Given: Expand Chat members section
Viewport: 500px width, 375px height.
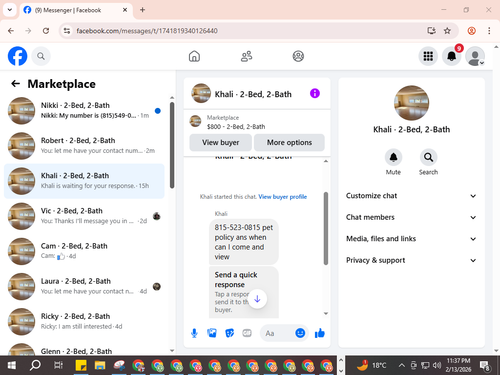Looking at the screenshot, I should click(411, 217).
